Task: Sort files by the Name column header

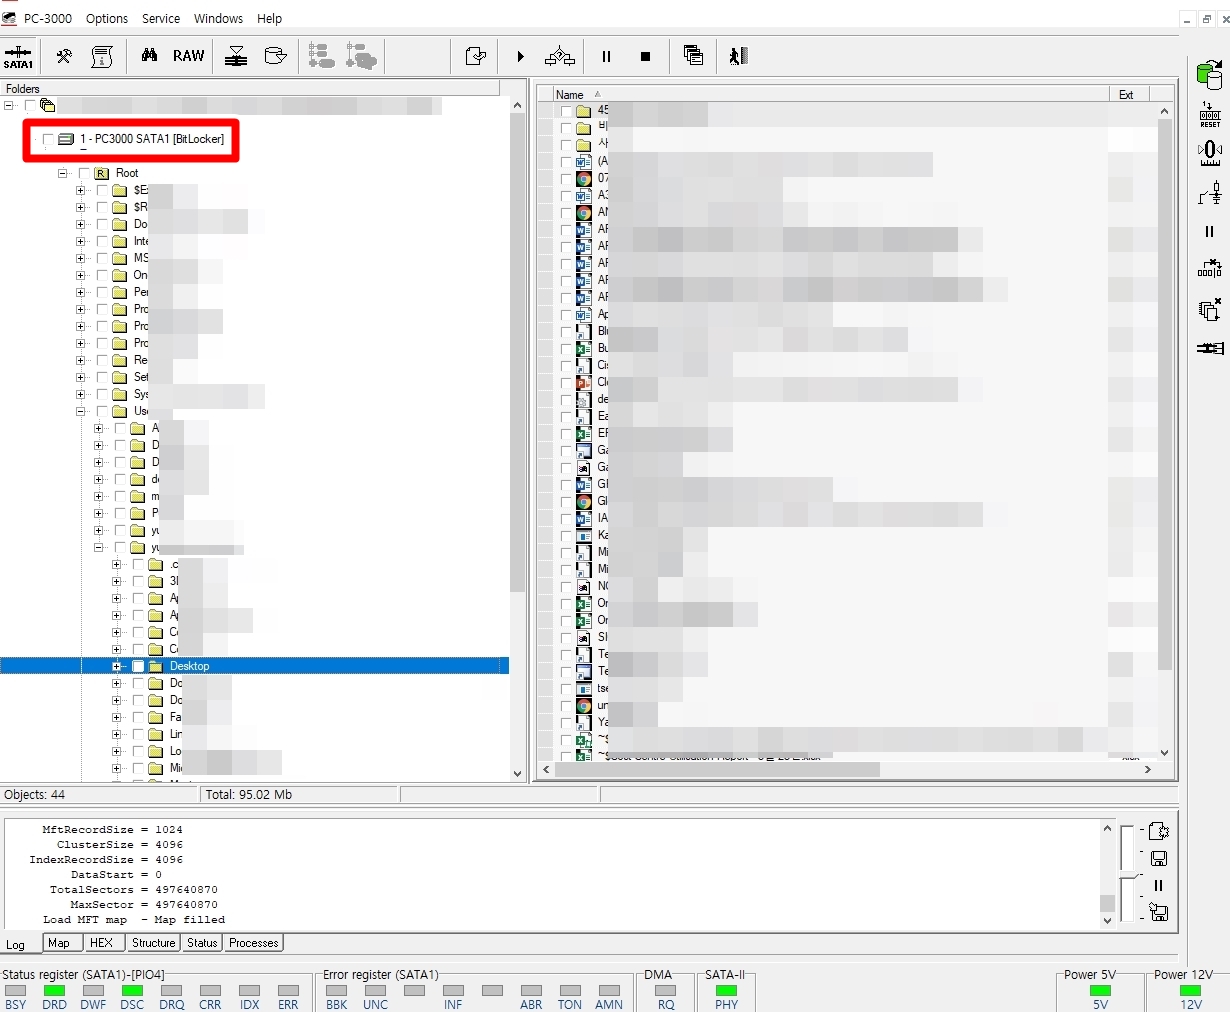Action: tap(831, 94)
